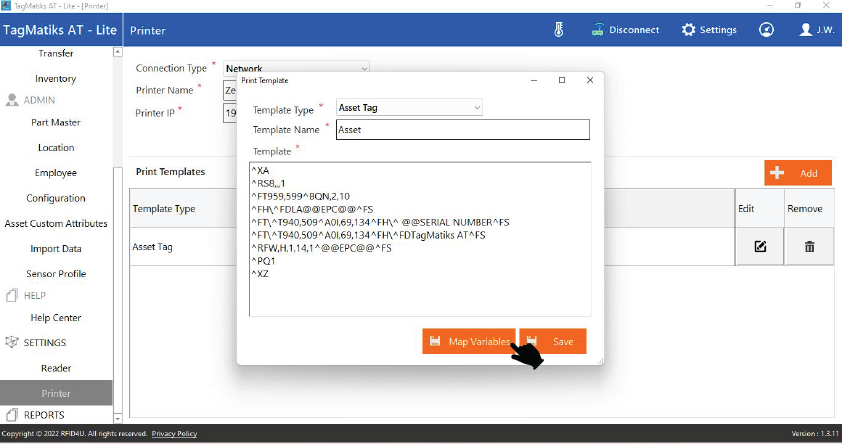
Task: Click the sidebar scrollbar up arrow
Action: coord(118,51)
